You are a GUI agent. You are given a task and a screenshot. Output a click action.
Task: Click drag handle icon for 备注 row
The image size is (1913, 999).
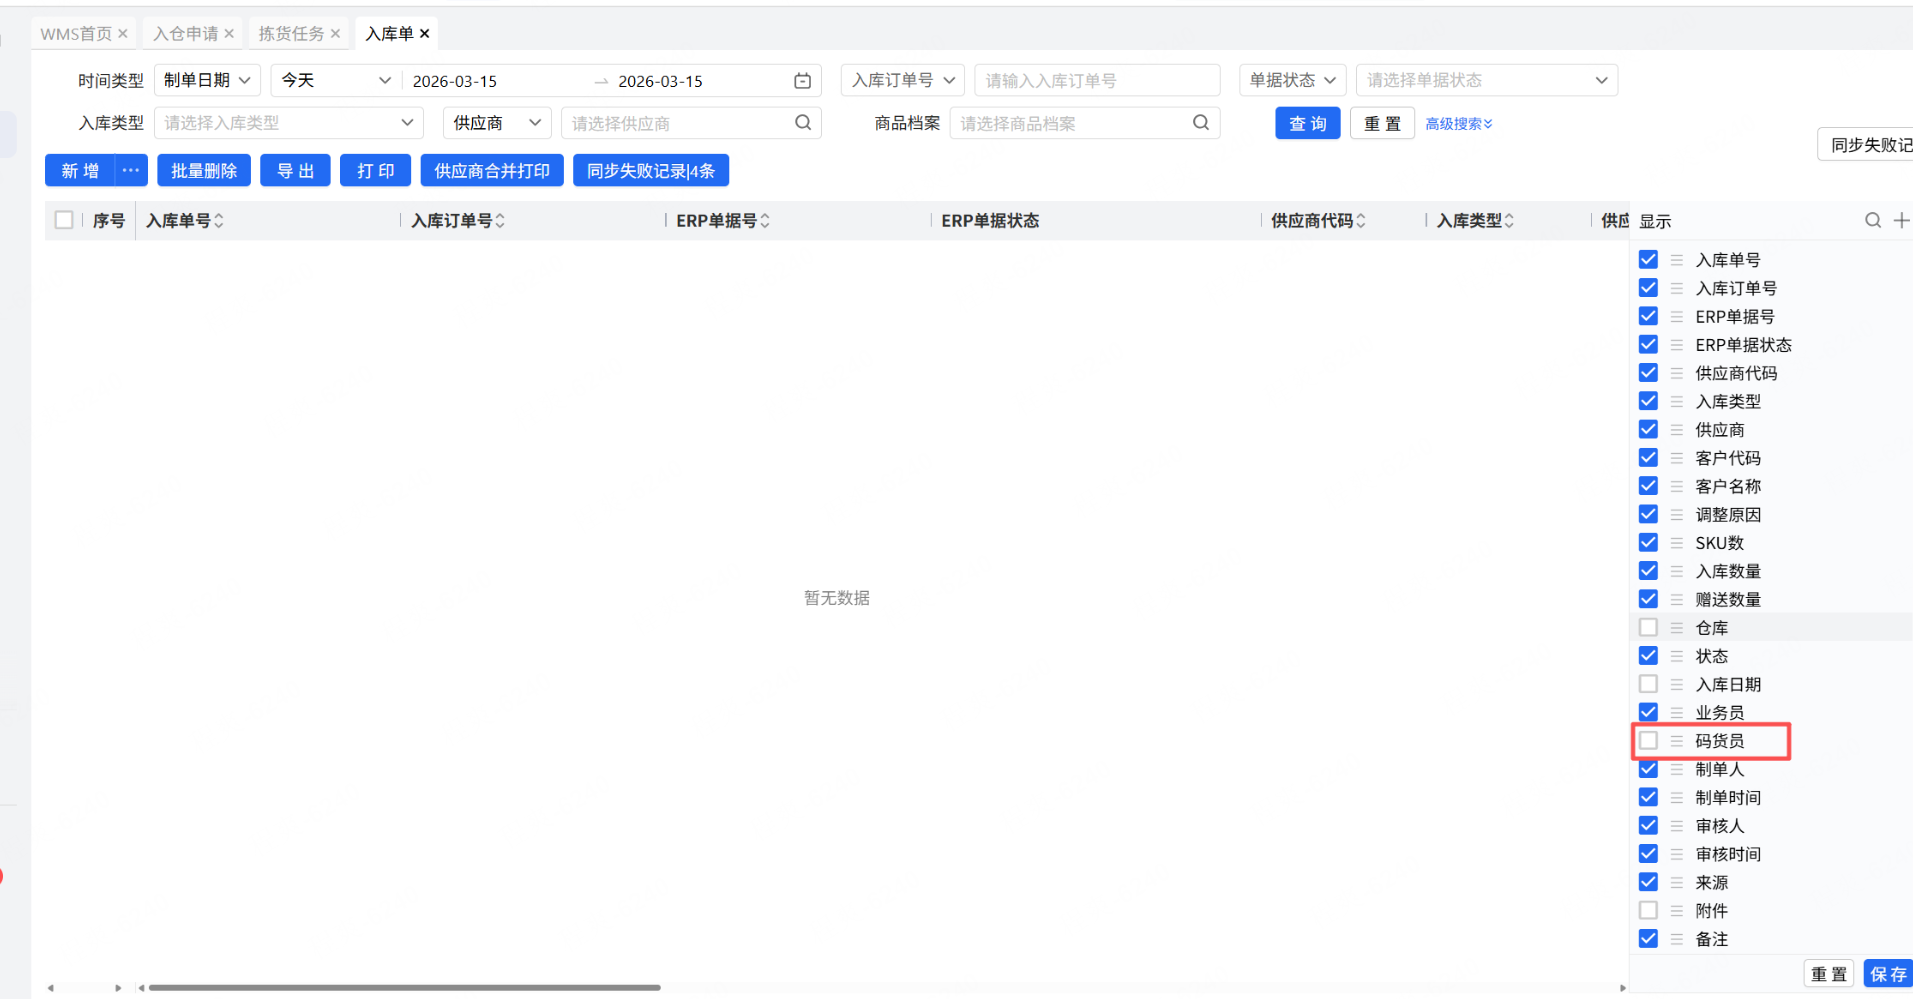[x=1677, y=939]
